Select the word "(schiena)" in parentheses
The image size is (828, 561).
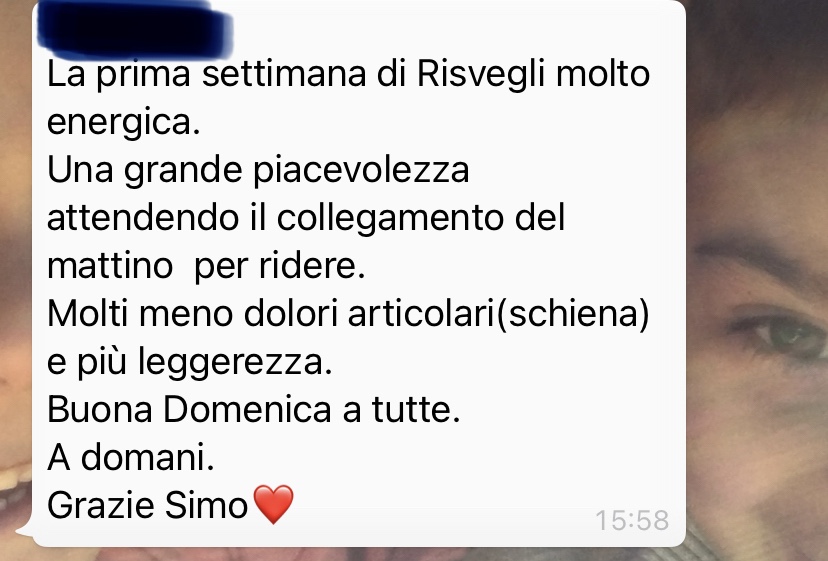pos(573,314)
